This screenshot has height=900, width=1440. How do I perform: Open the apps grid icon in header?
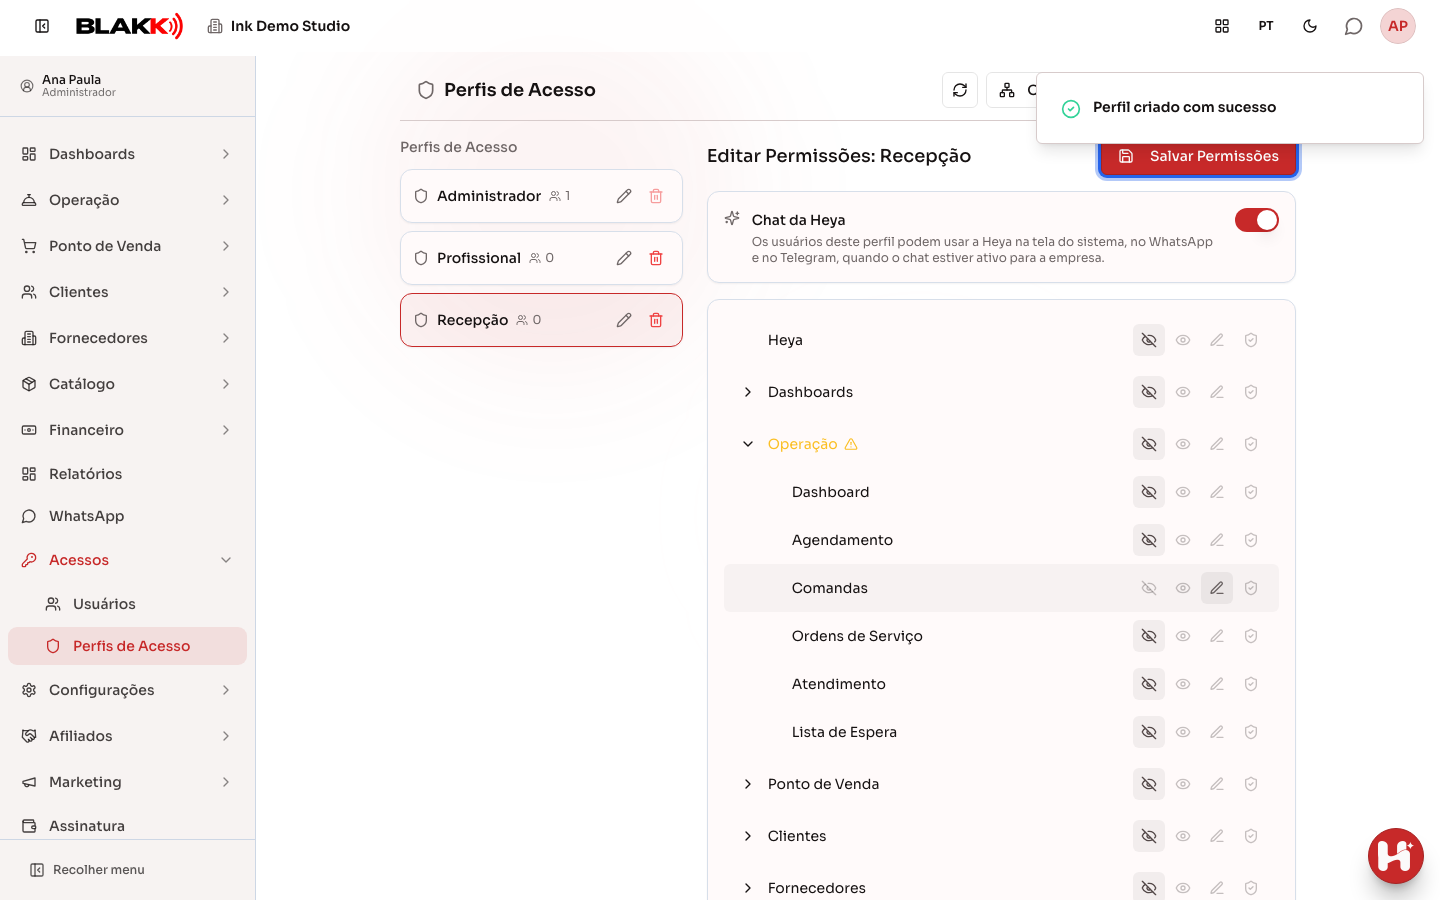1222,26
